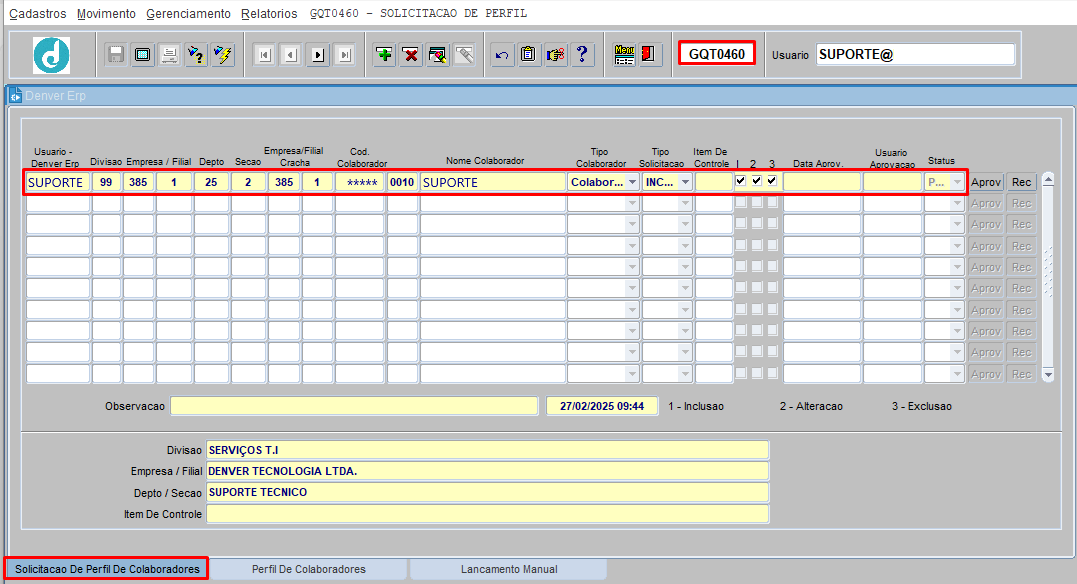Click the Nome Colaborador cell 'SUPORTE'
The height and width of the screenshot is (584, 1077).
(x=492, y=182)
